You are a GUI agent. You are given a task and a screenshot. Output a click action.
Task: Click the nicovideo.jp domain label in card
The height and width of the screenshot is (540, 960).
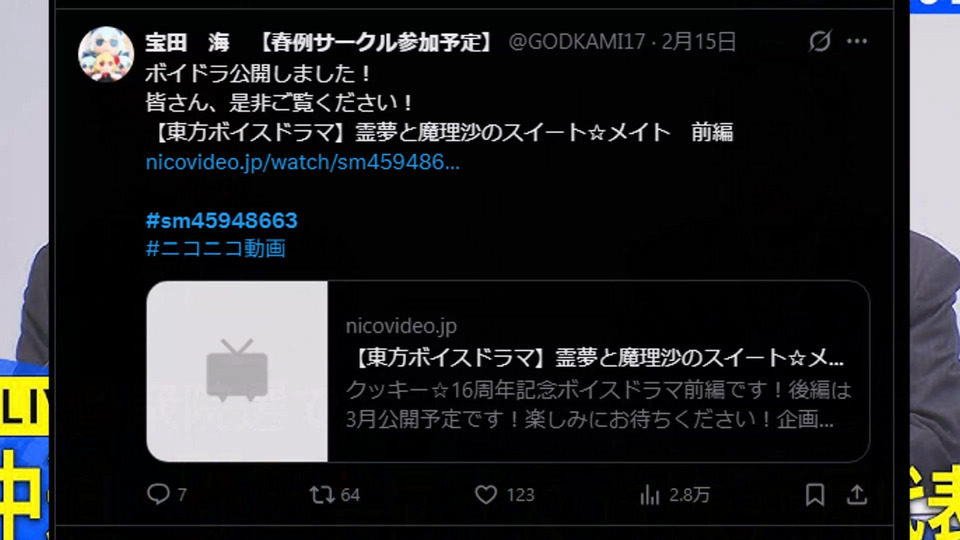point(401,326)
